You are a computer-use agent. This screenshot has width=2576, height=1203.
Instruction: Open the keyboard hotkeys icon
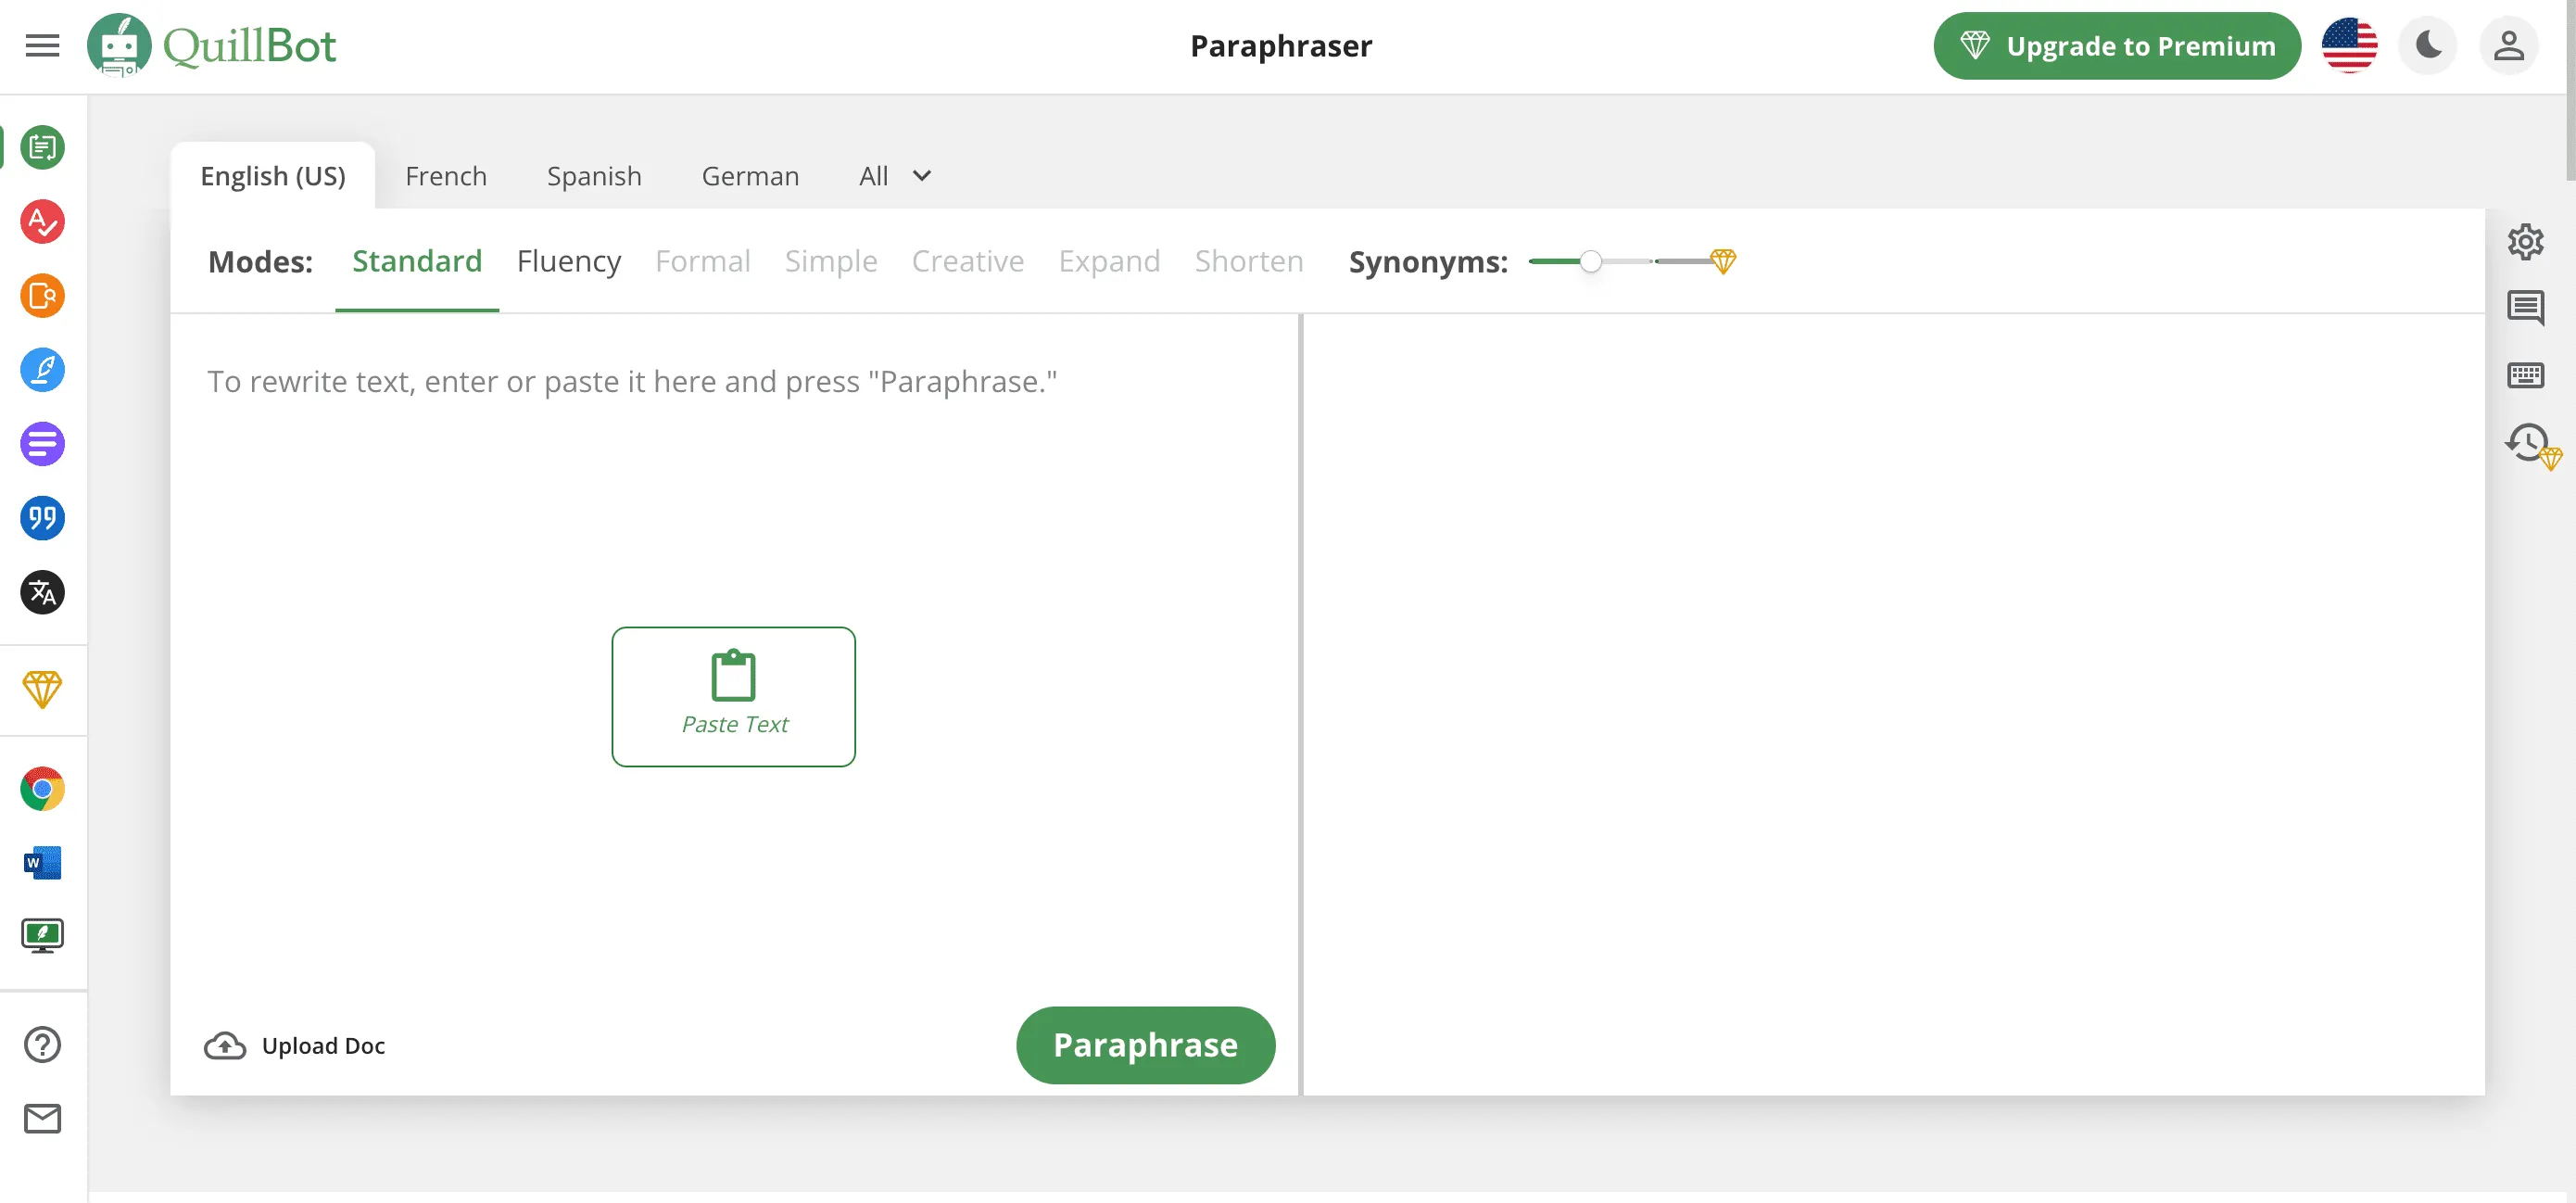click(2525, 375)
